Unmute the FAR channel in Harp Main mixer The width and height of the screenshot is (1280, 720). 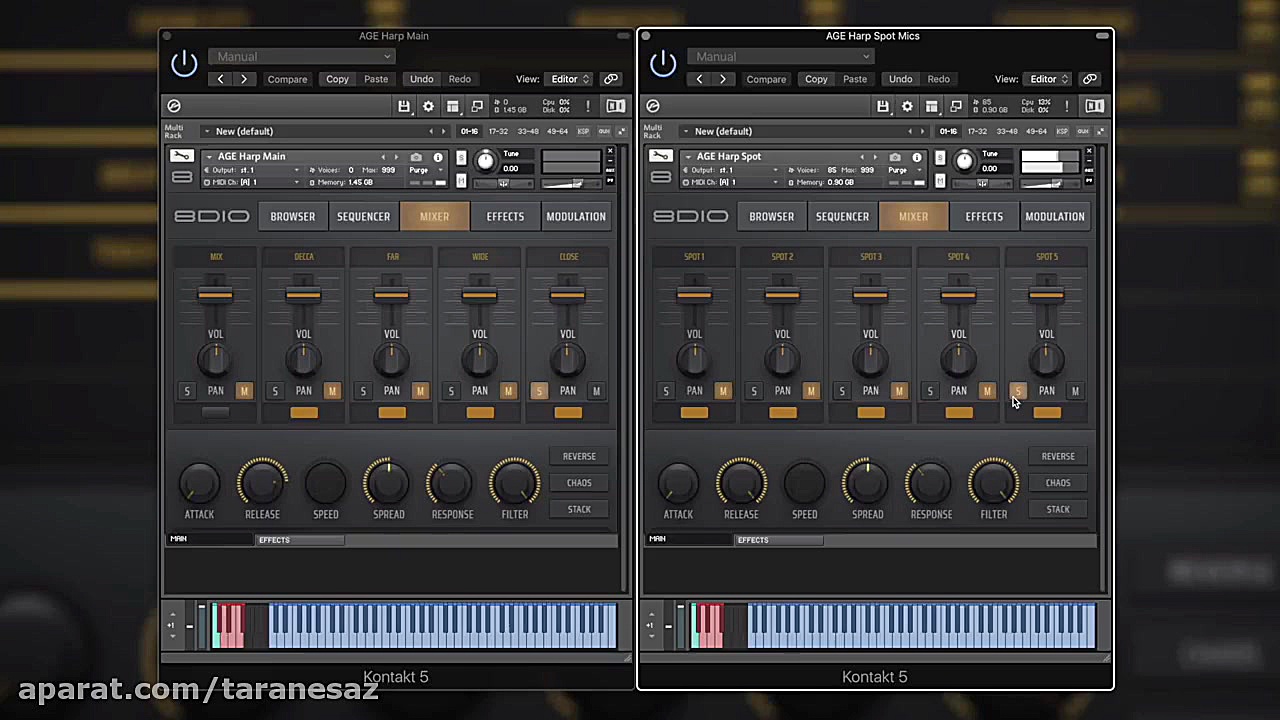coord(420,391)
